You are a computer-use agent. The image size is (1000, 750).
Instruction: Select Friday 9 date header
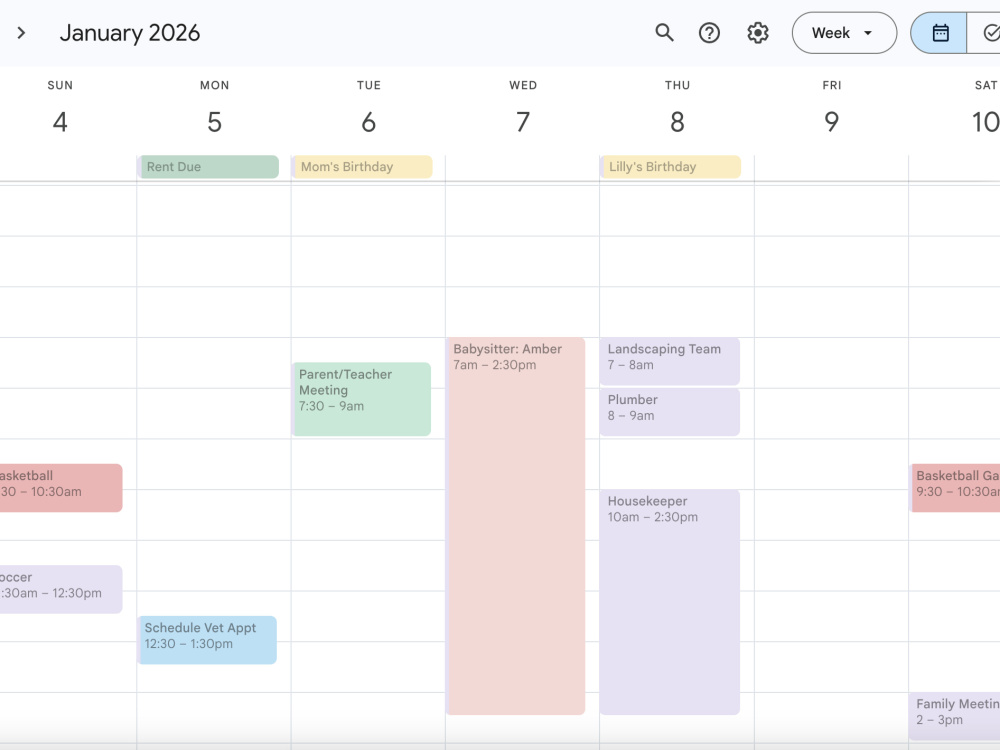click(x=832, y=122)
